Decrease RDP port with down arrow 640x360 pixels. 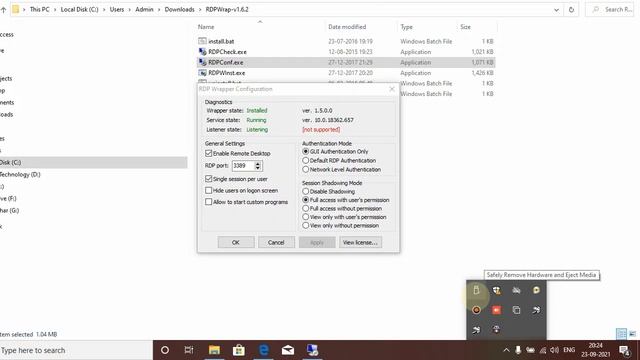coord(258,168)
